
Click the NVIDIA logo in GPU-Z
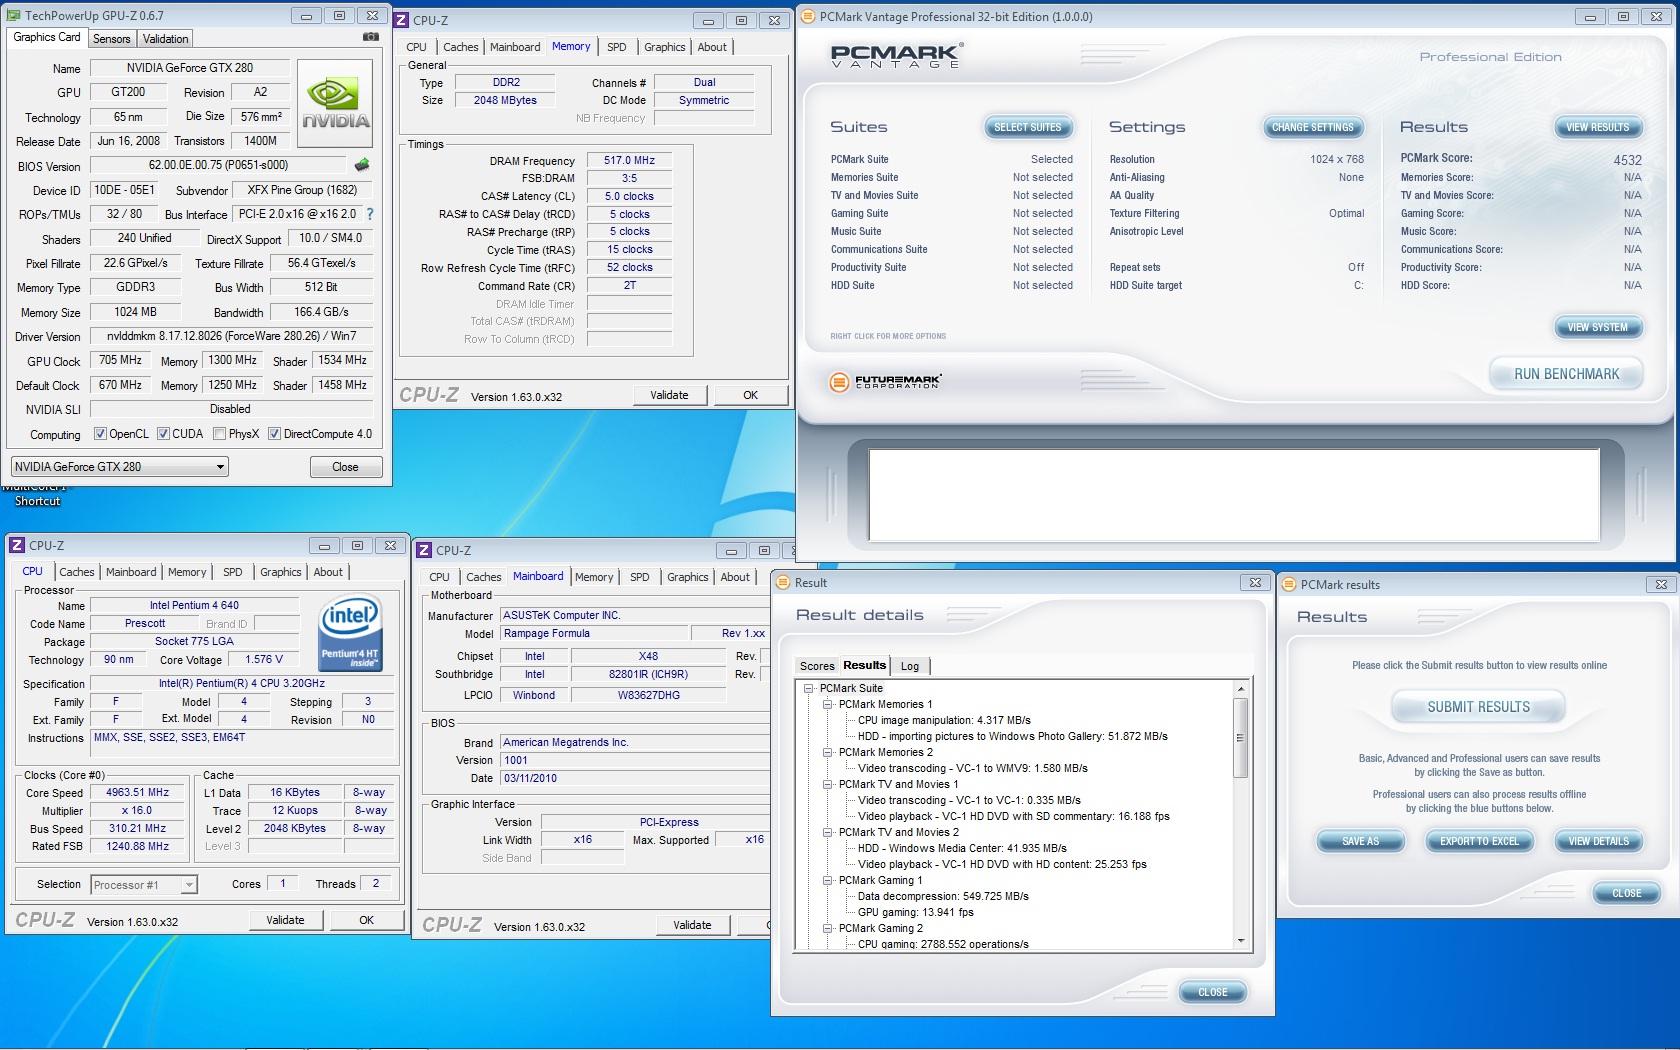[x=337, y=104]
